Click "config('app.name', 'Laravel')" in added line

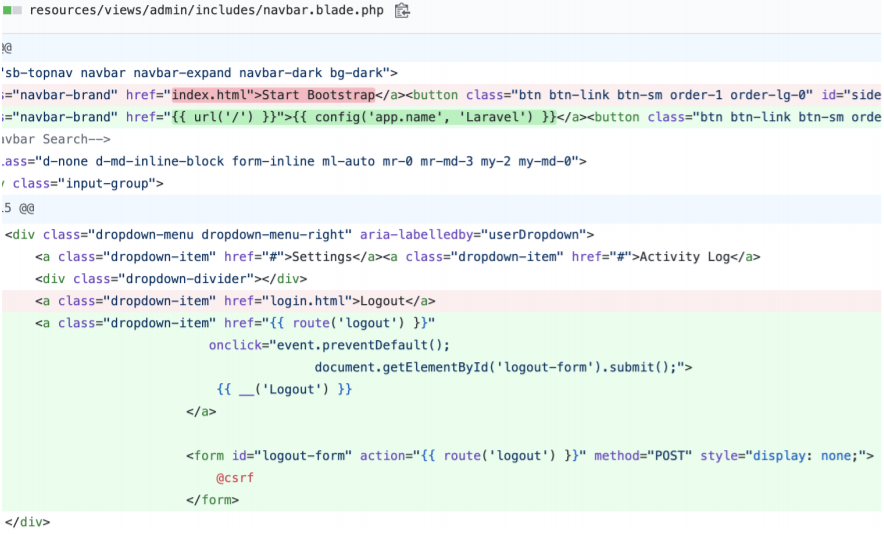(423, 117)
